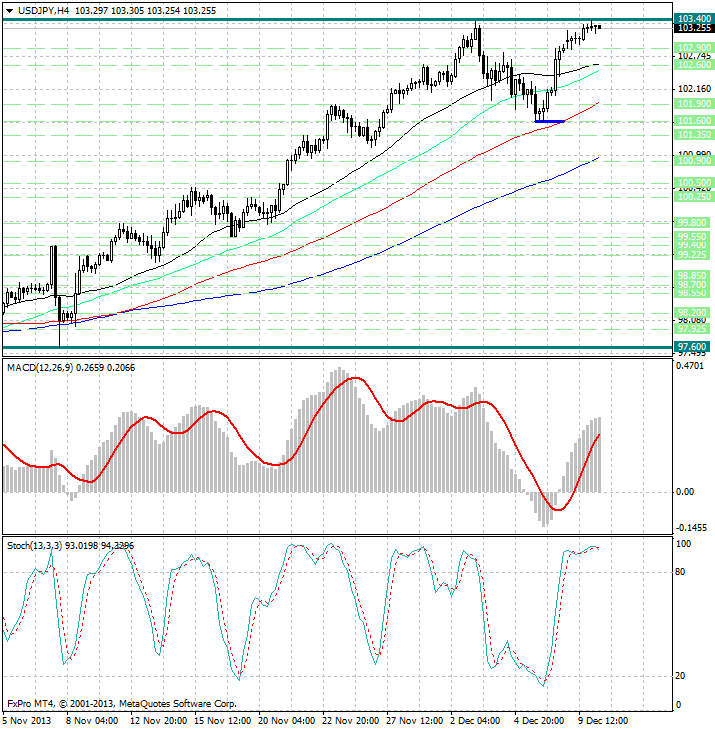Click the 9 Dec 12:00 time label
This screenshot has width=715, height=729.
coord(603,721)
